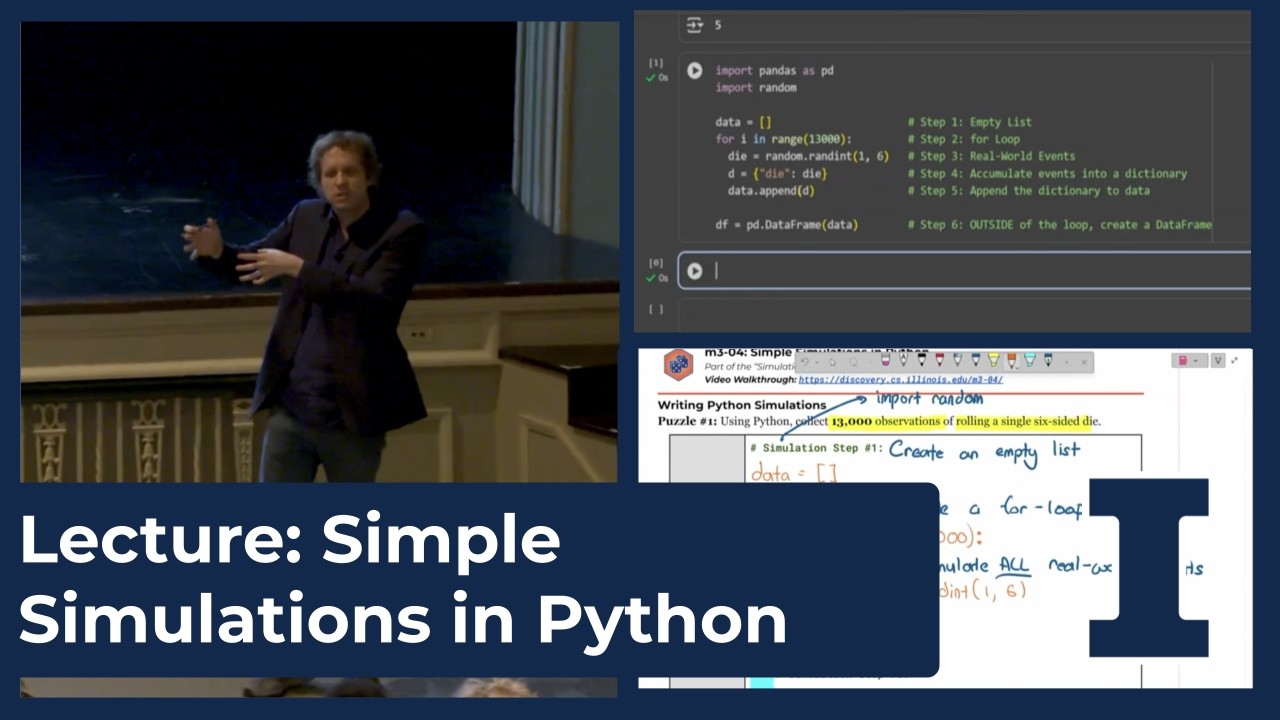Click the "Writing Python Simulations" heading
This screenshot has width=1280, height=720.
tap(742, 405)
